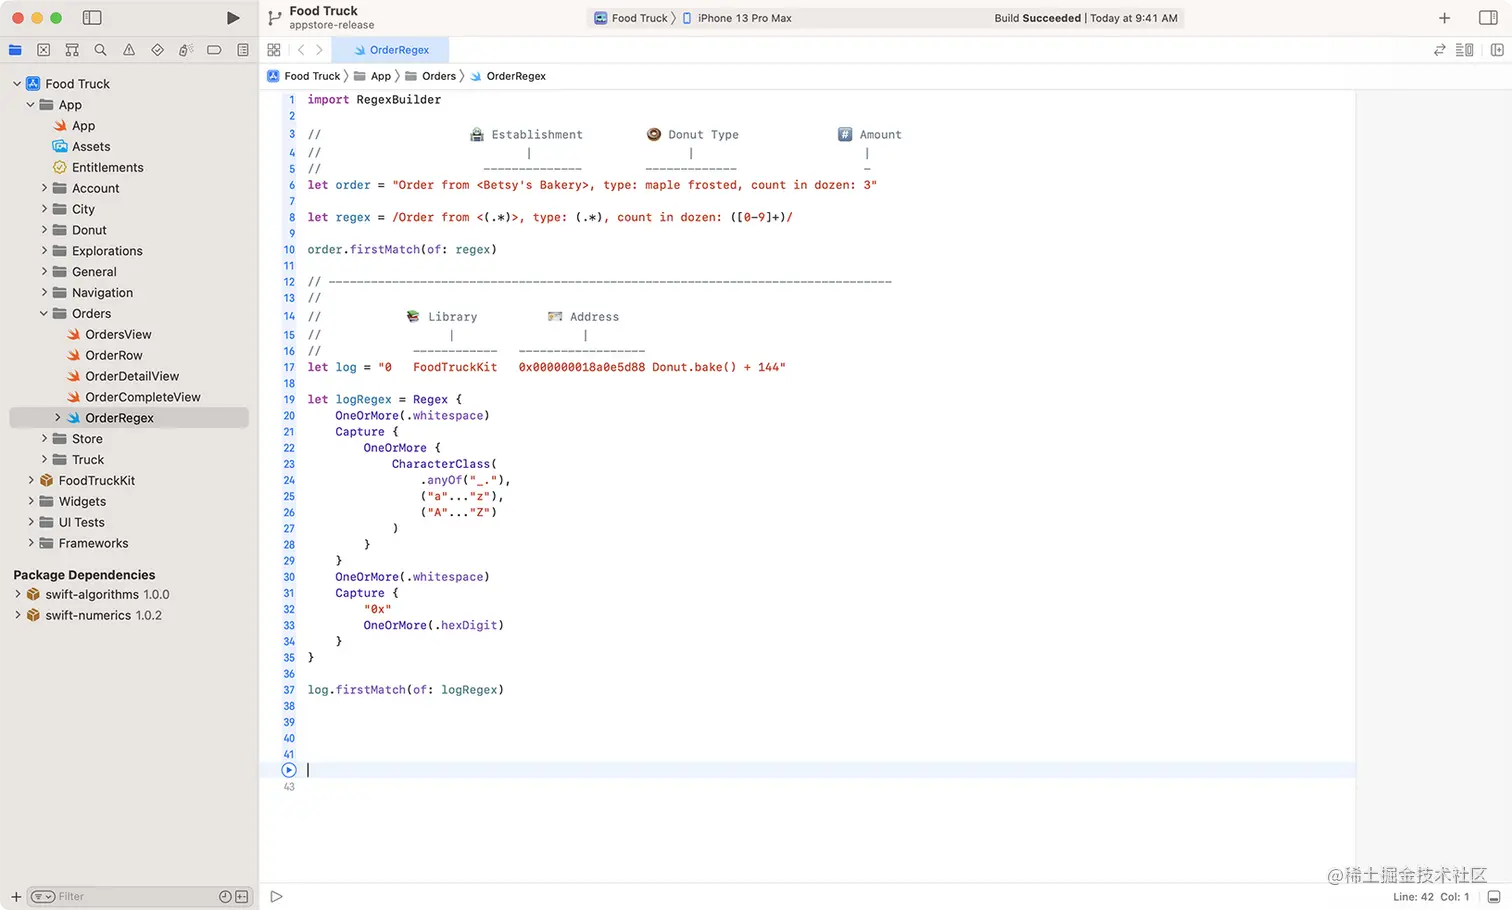Select the Report navigator list icon
The image size is (1512, 910).
point(242,49)
